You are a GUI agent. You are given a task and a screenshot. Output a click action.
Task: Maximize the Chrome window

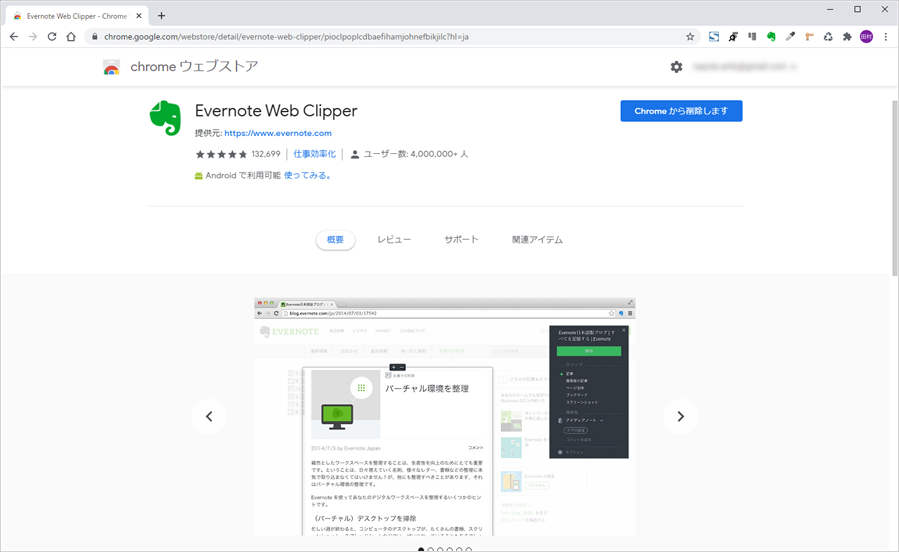point(857,9)
